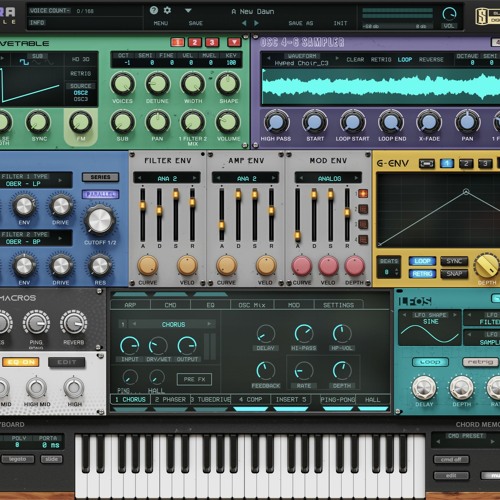Toggle G-ENV SYNC button
This screenshot has width=500, height=500.
coord(454,261)
